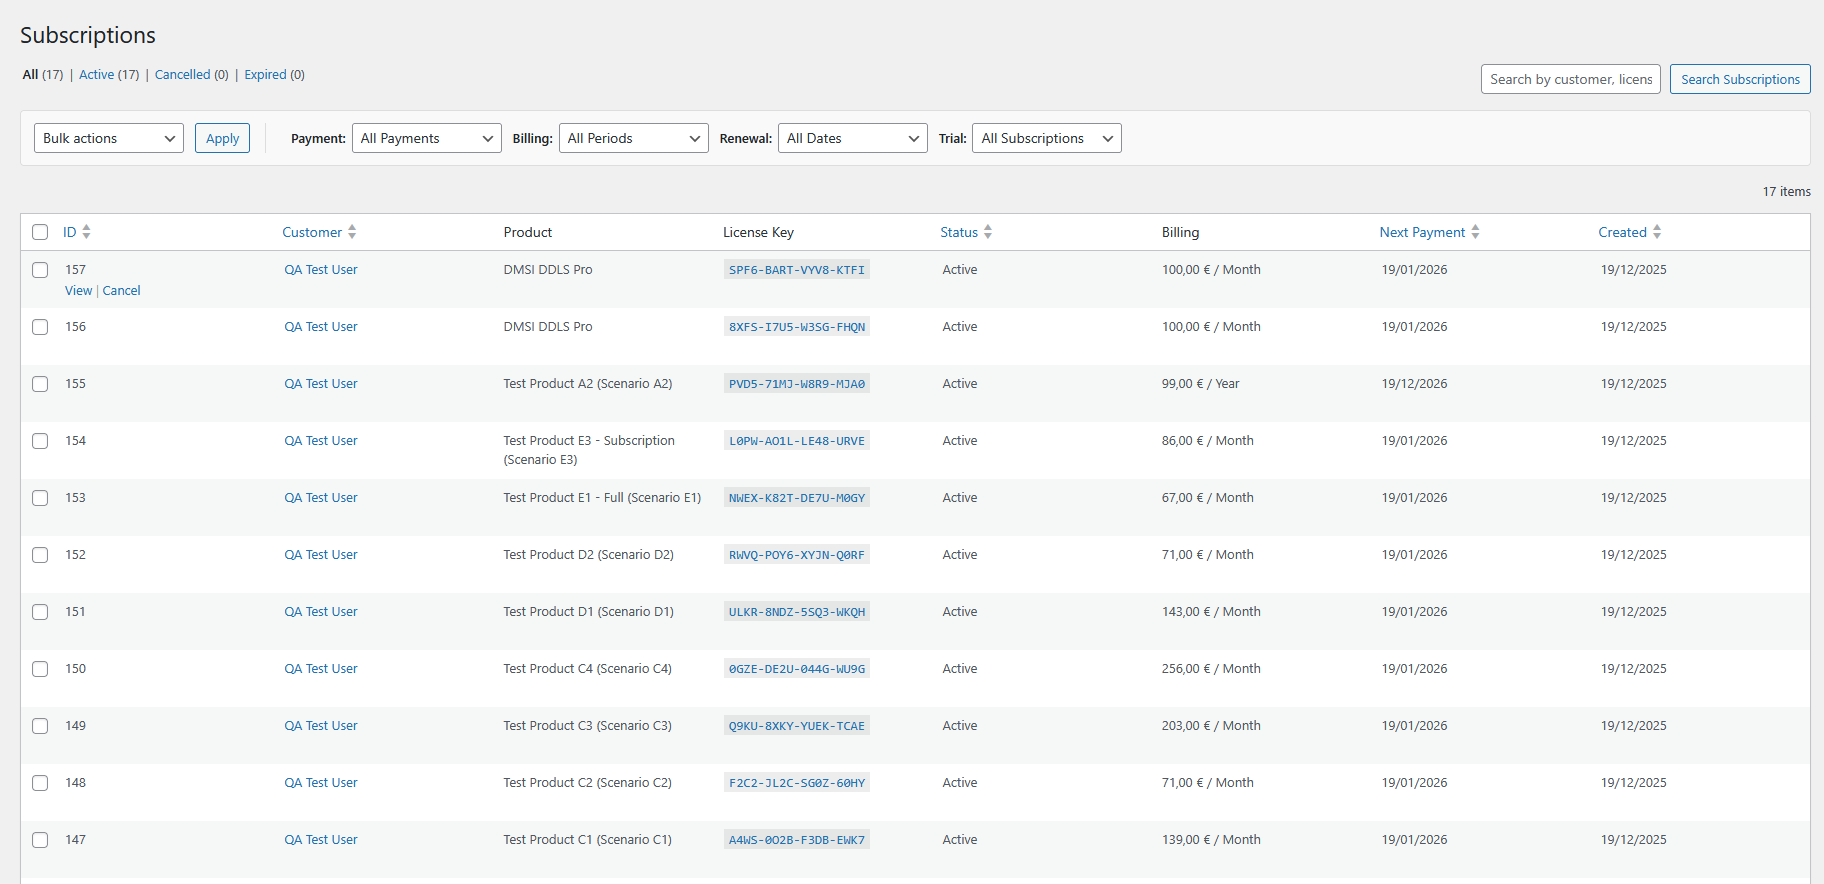The width and height of the screenshot is (1824, 884).
Task: Tick checkbox for subscription 154
Action: [40, 441]
